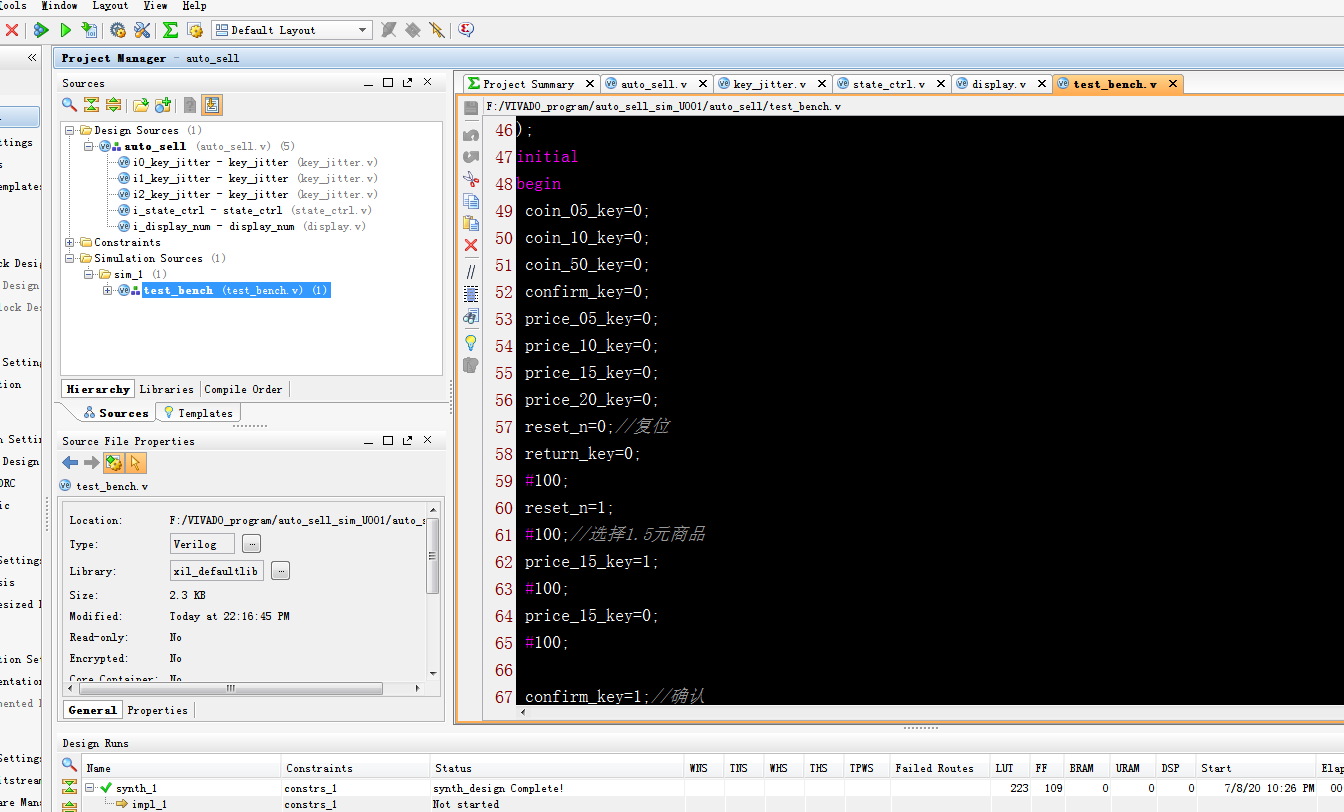Click the red X delete icon in editor sidebar
Viewport: 1344px width, 812px height.
click(471, 245)
